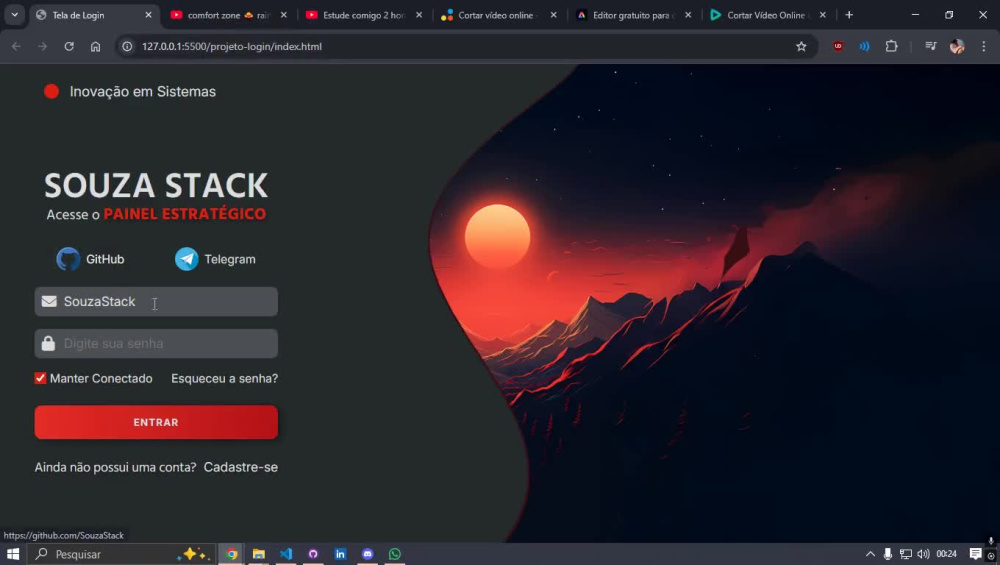Open the media control icon in toolbar
The width and height of the screenshot is (1000, 565).
tap(930, 46)
